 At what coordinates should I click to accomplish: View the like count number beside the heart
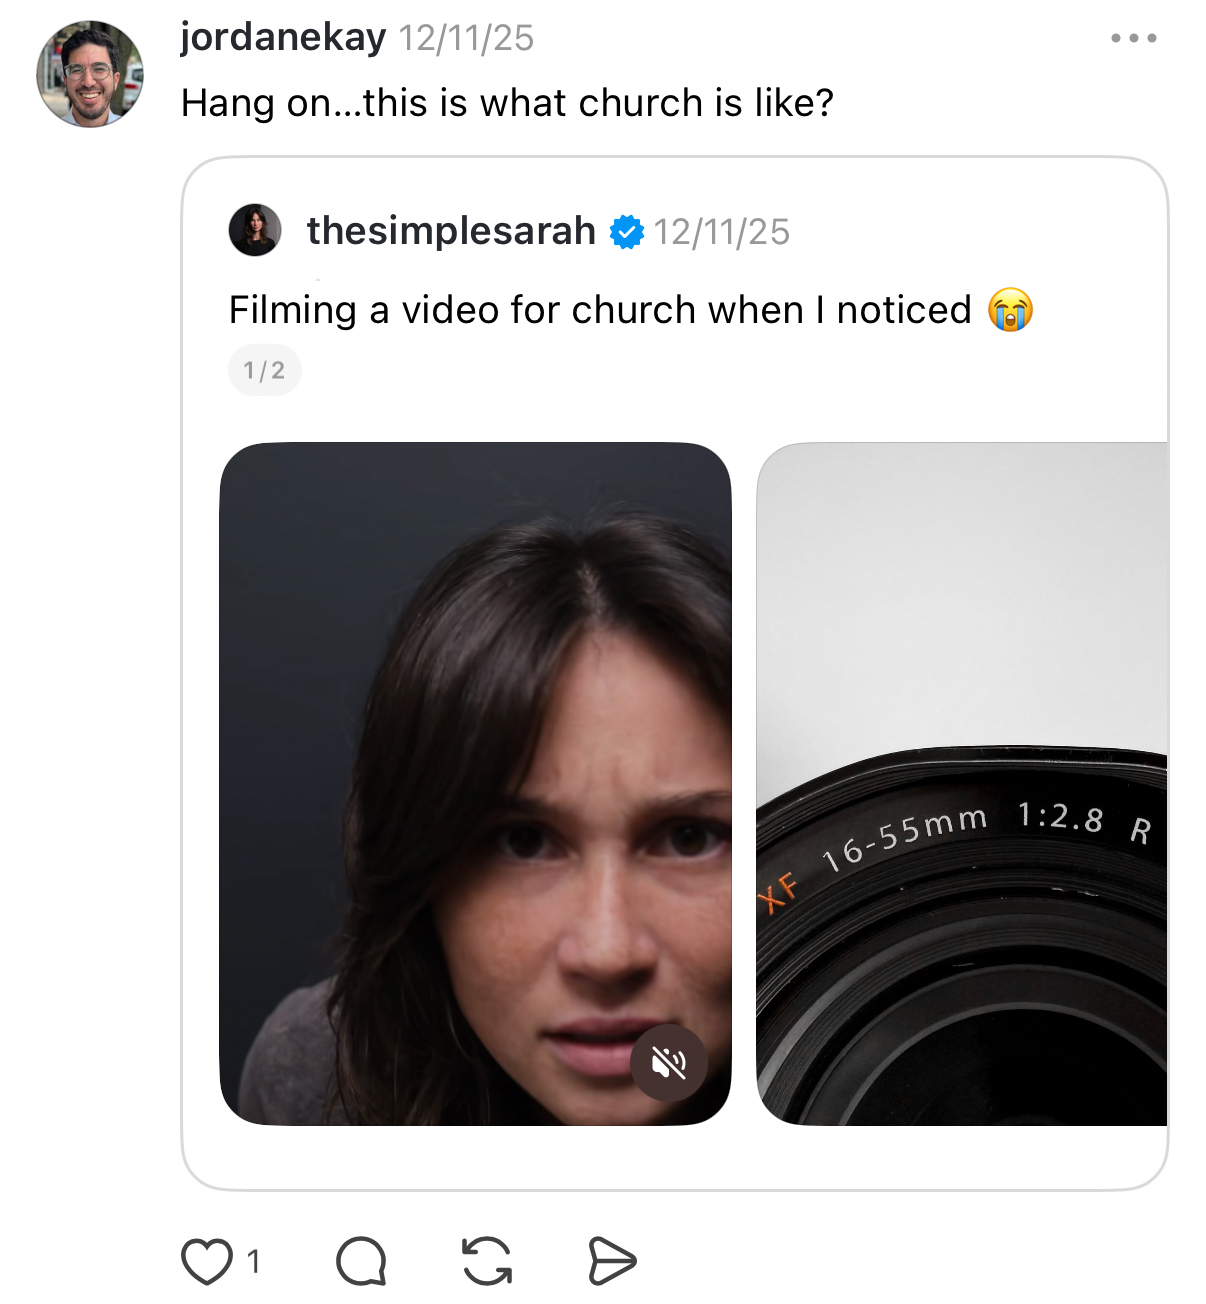[254, 1261]
